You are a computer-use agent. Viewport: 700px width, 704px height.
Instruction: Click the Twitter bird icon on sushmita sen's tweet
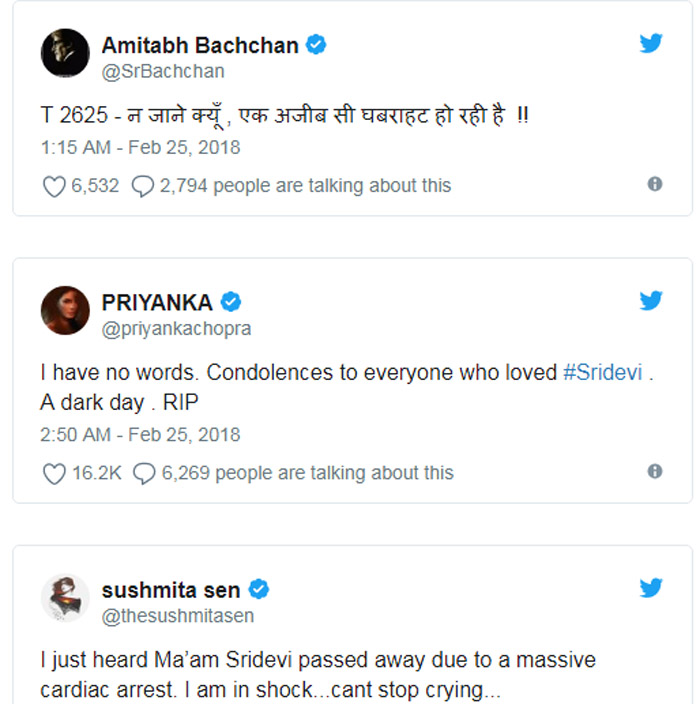coord(651,587)
